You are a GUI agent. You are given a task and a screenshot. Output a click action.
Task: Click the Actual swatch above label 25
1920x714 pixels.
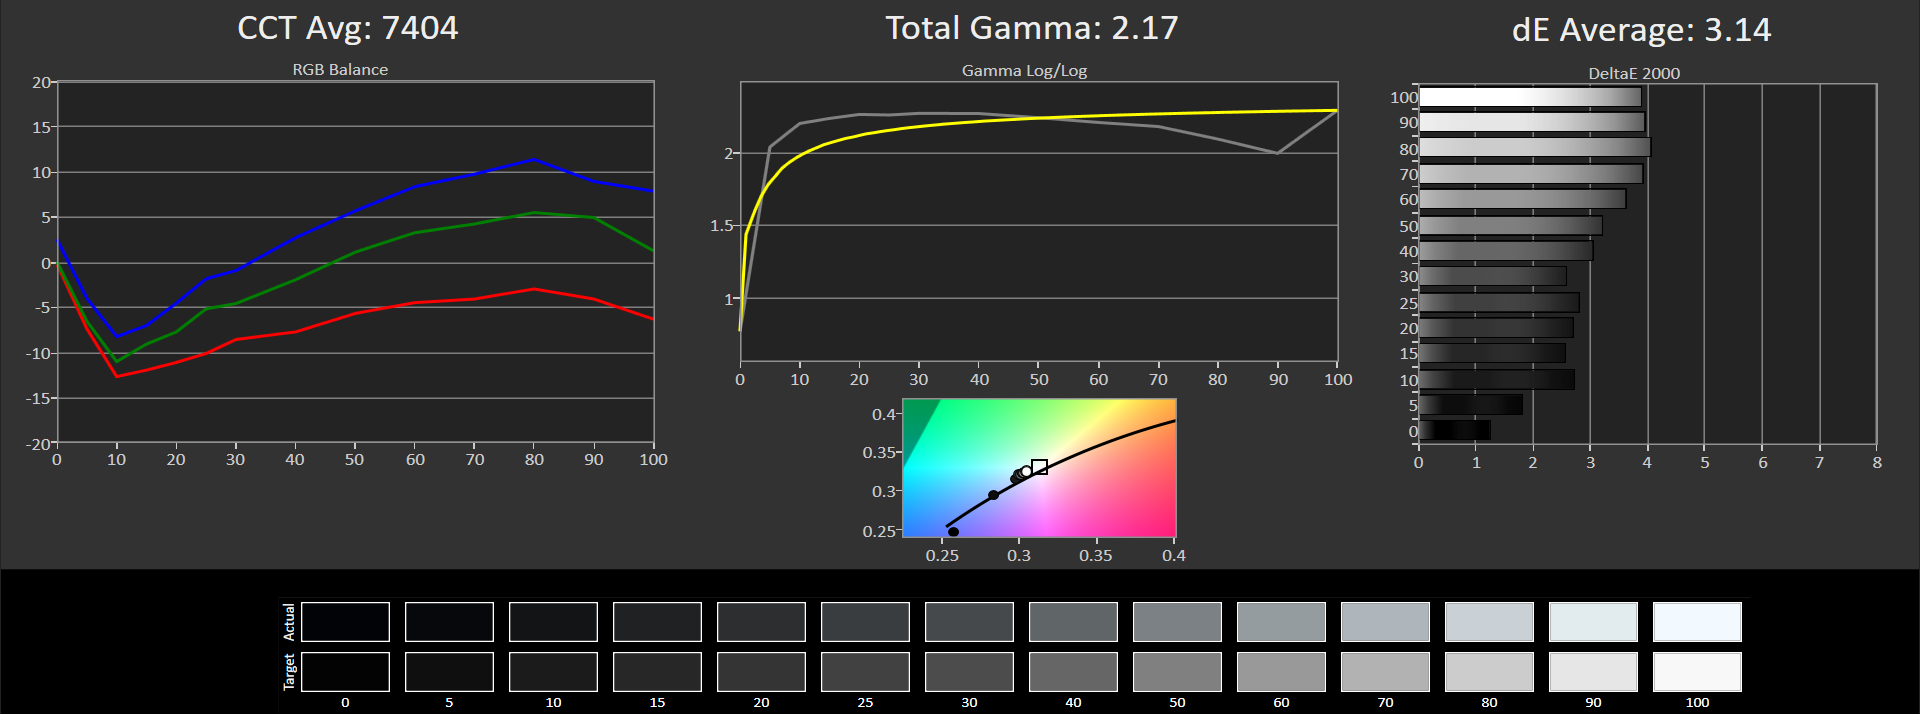[865, 622]
